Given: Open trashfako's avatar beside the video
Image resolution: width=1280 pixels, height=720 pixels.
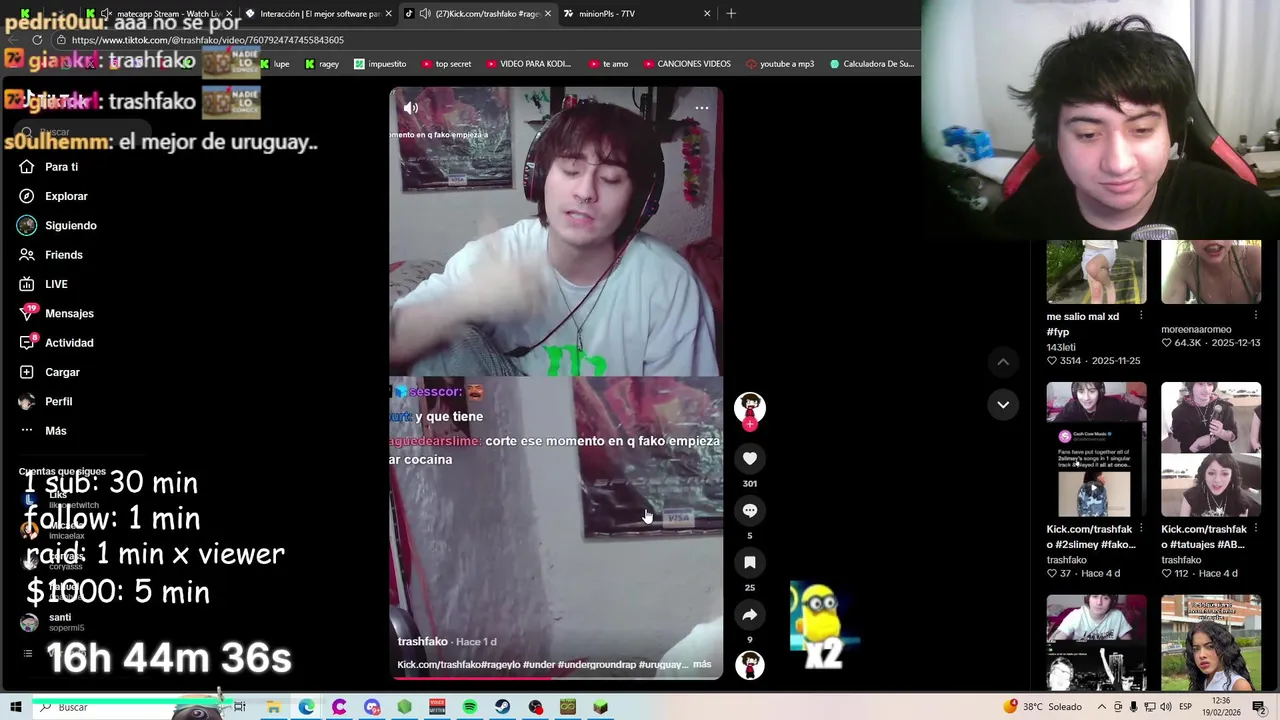Looking at the screenshot, I should click(750, 406).
